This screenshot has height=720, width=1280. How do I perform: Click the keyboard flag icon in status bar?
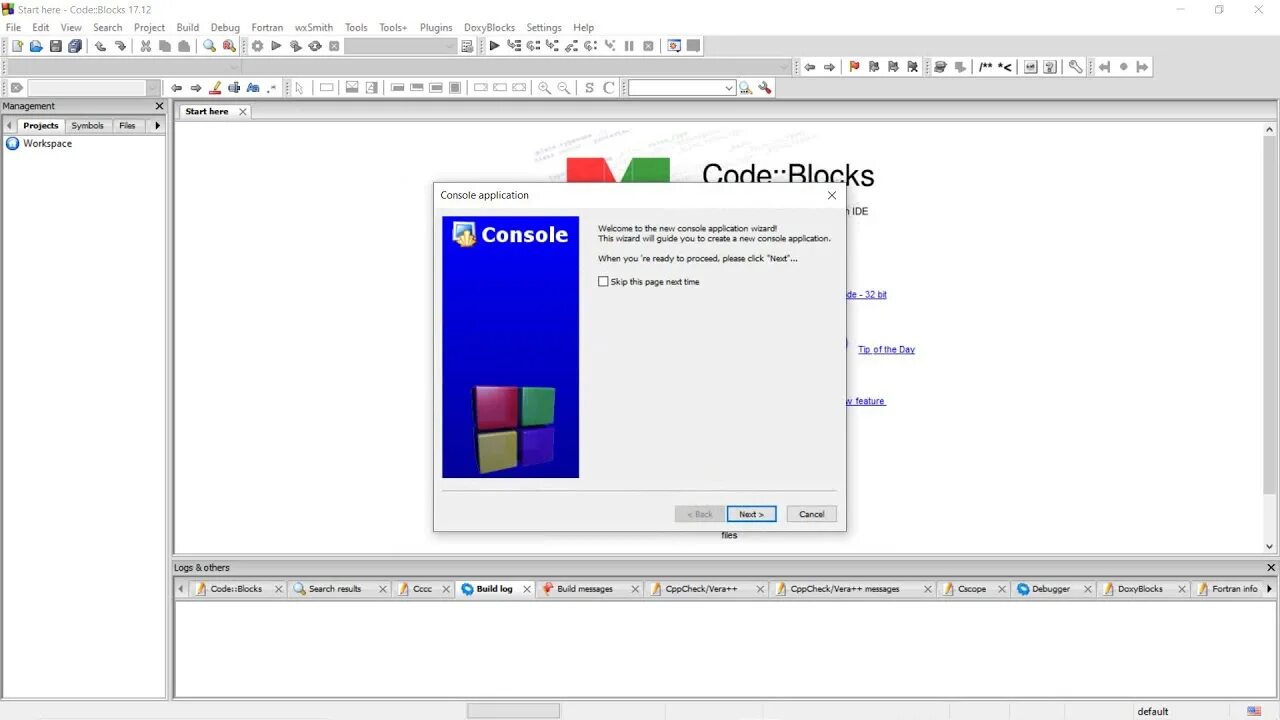(x=1254, y=711)
